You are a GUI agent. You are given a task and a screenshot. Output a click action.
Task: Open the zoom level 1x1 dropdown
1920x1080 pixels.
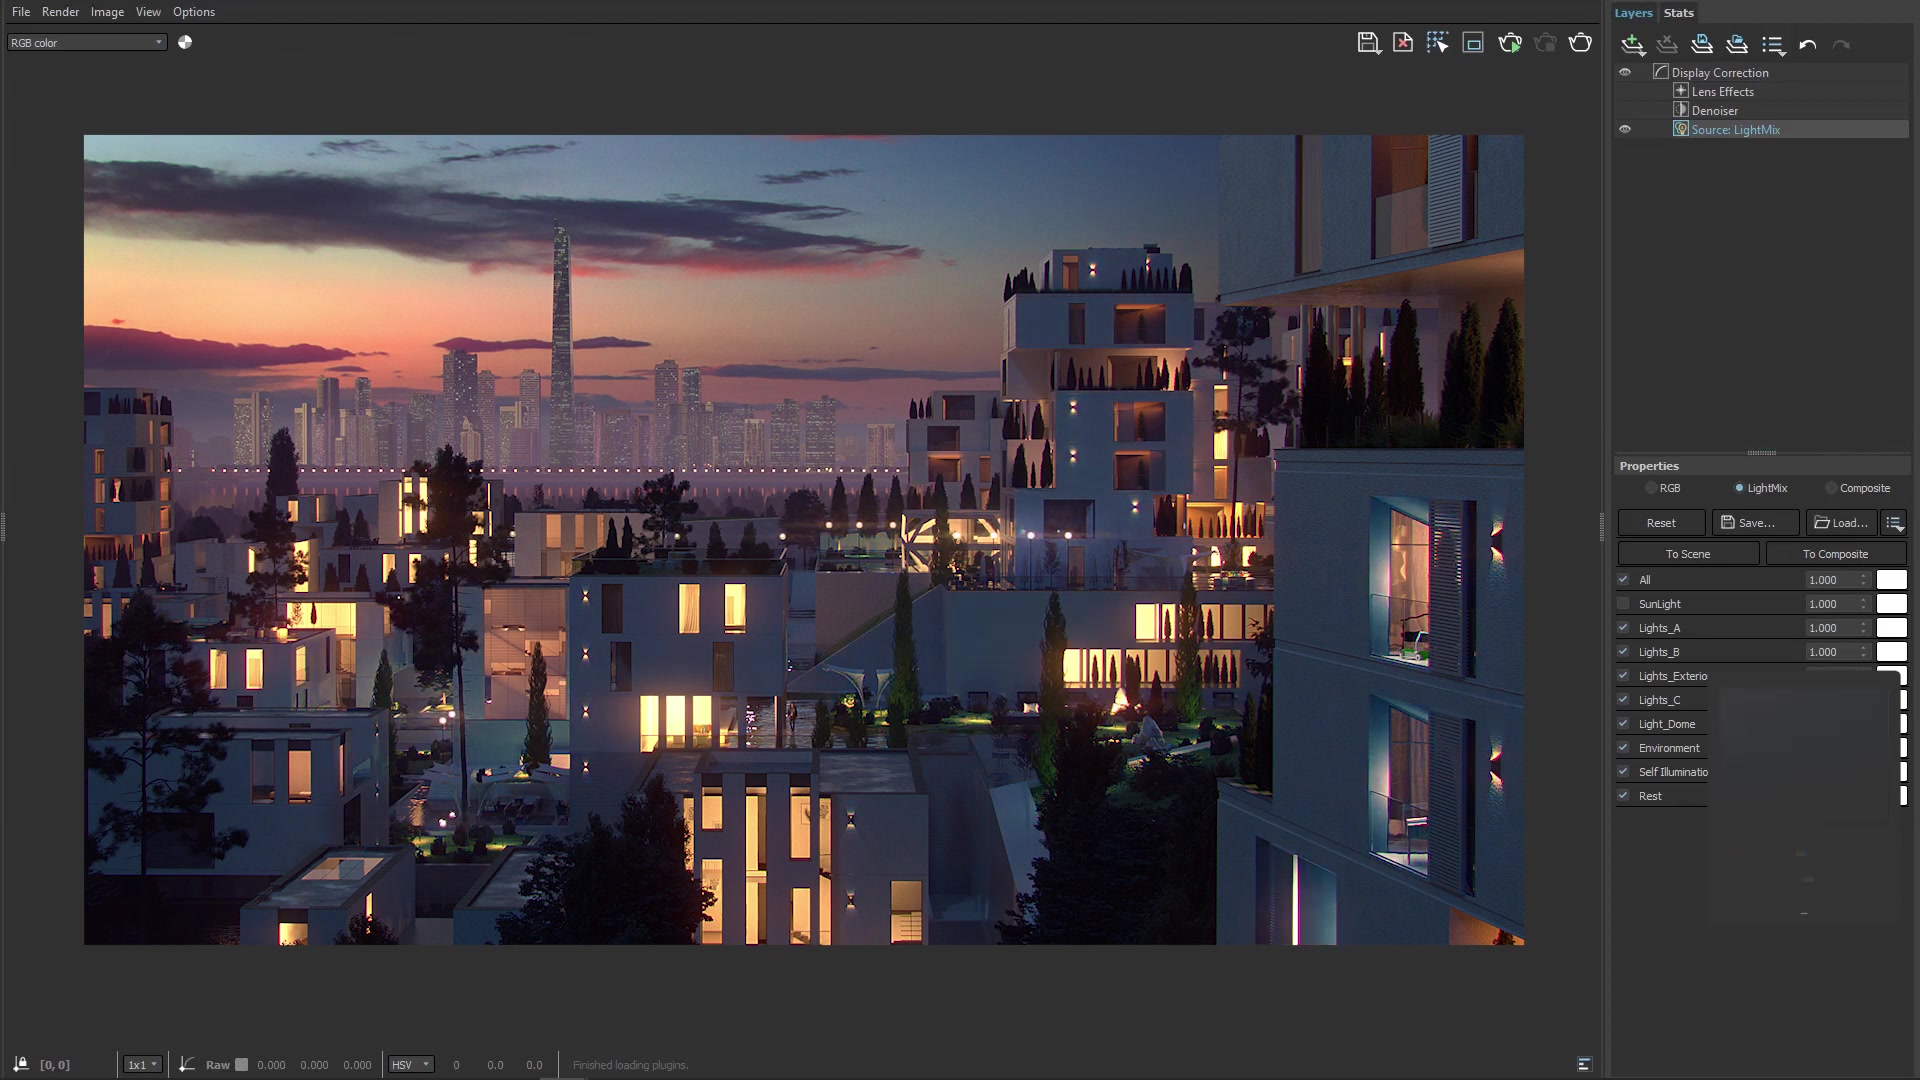coord(142,1064)
